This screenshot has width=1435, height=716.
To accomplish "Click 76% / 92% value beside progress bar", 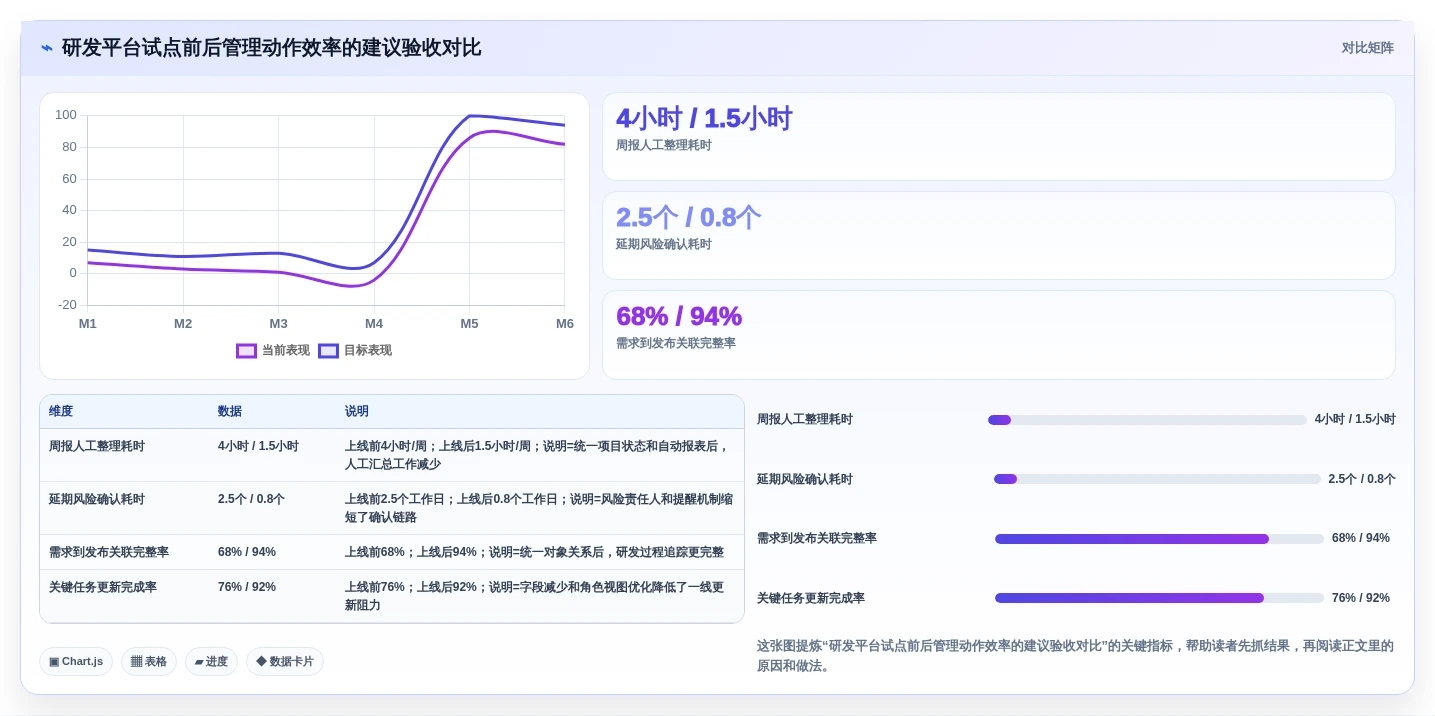I will click(x=1361, y=598).
